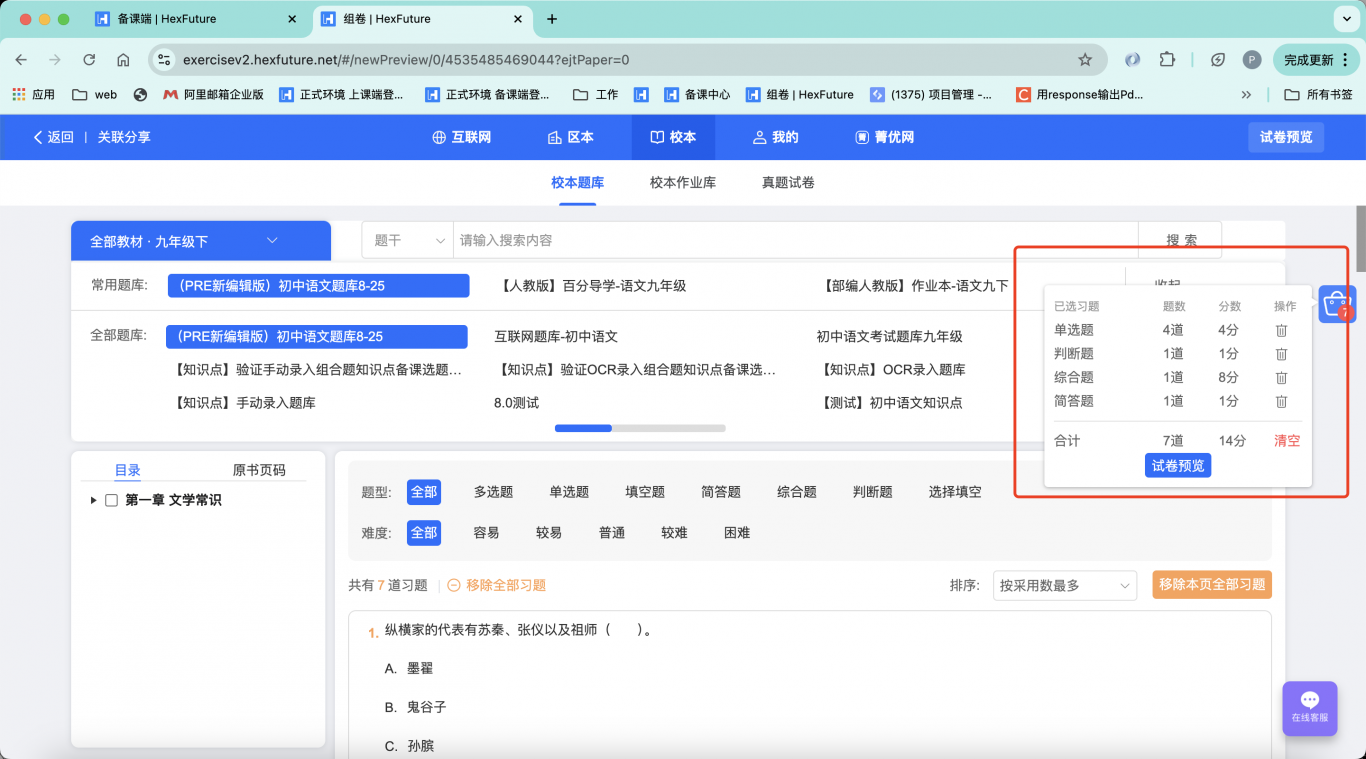This screenshot has width=1366, height=759.
Task: Click the page vertical scrollbar
Action: 1360,240
